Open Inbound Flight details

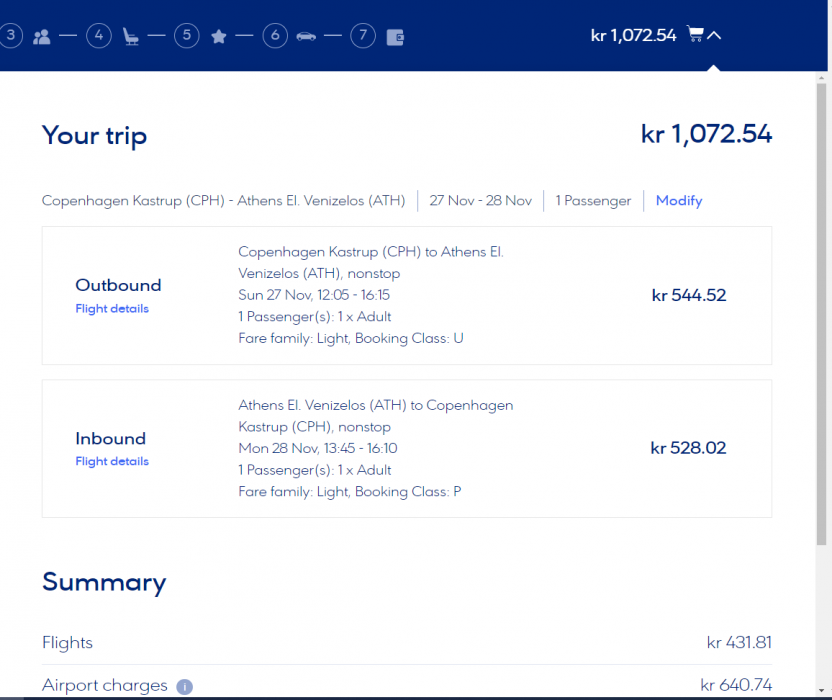(112, 462)
